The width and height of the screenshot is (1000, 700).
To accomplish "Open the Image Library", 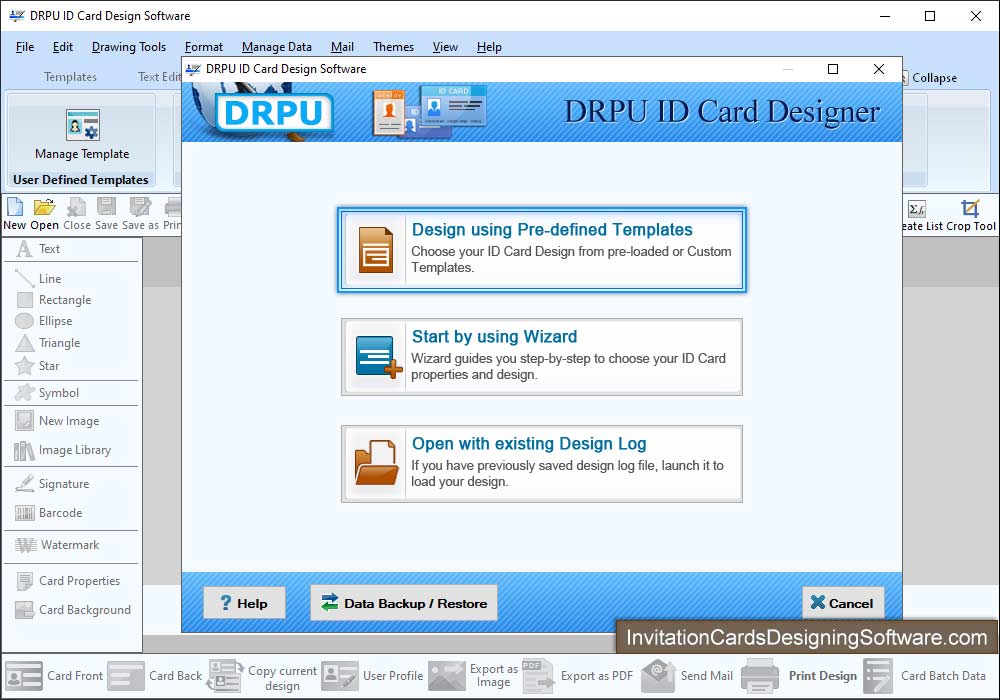I will (62, 450).
